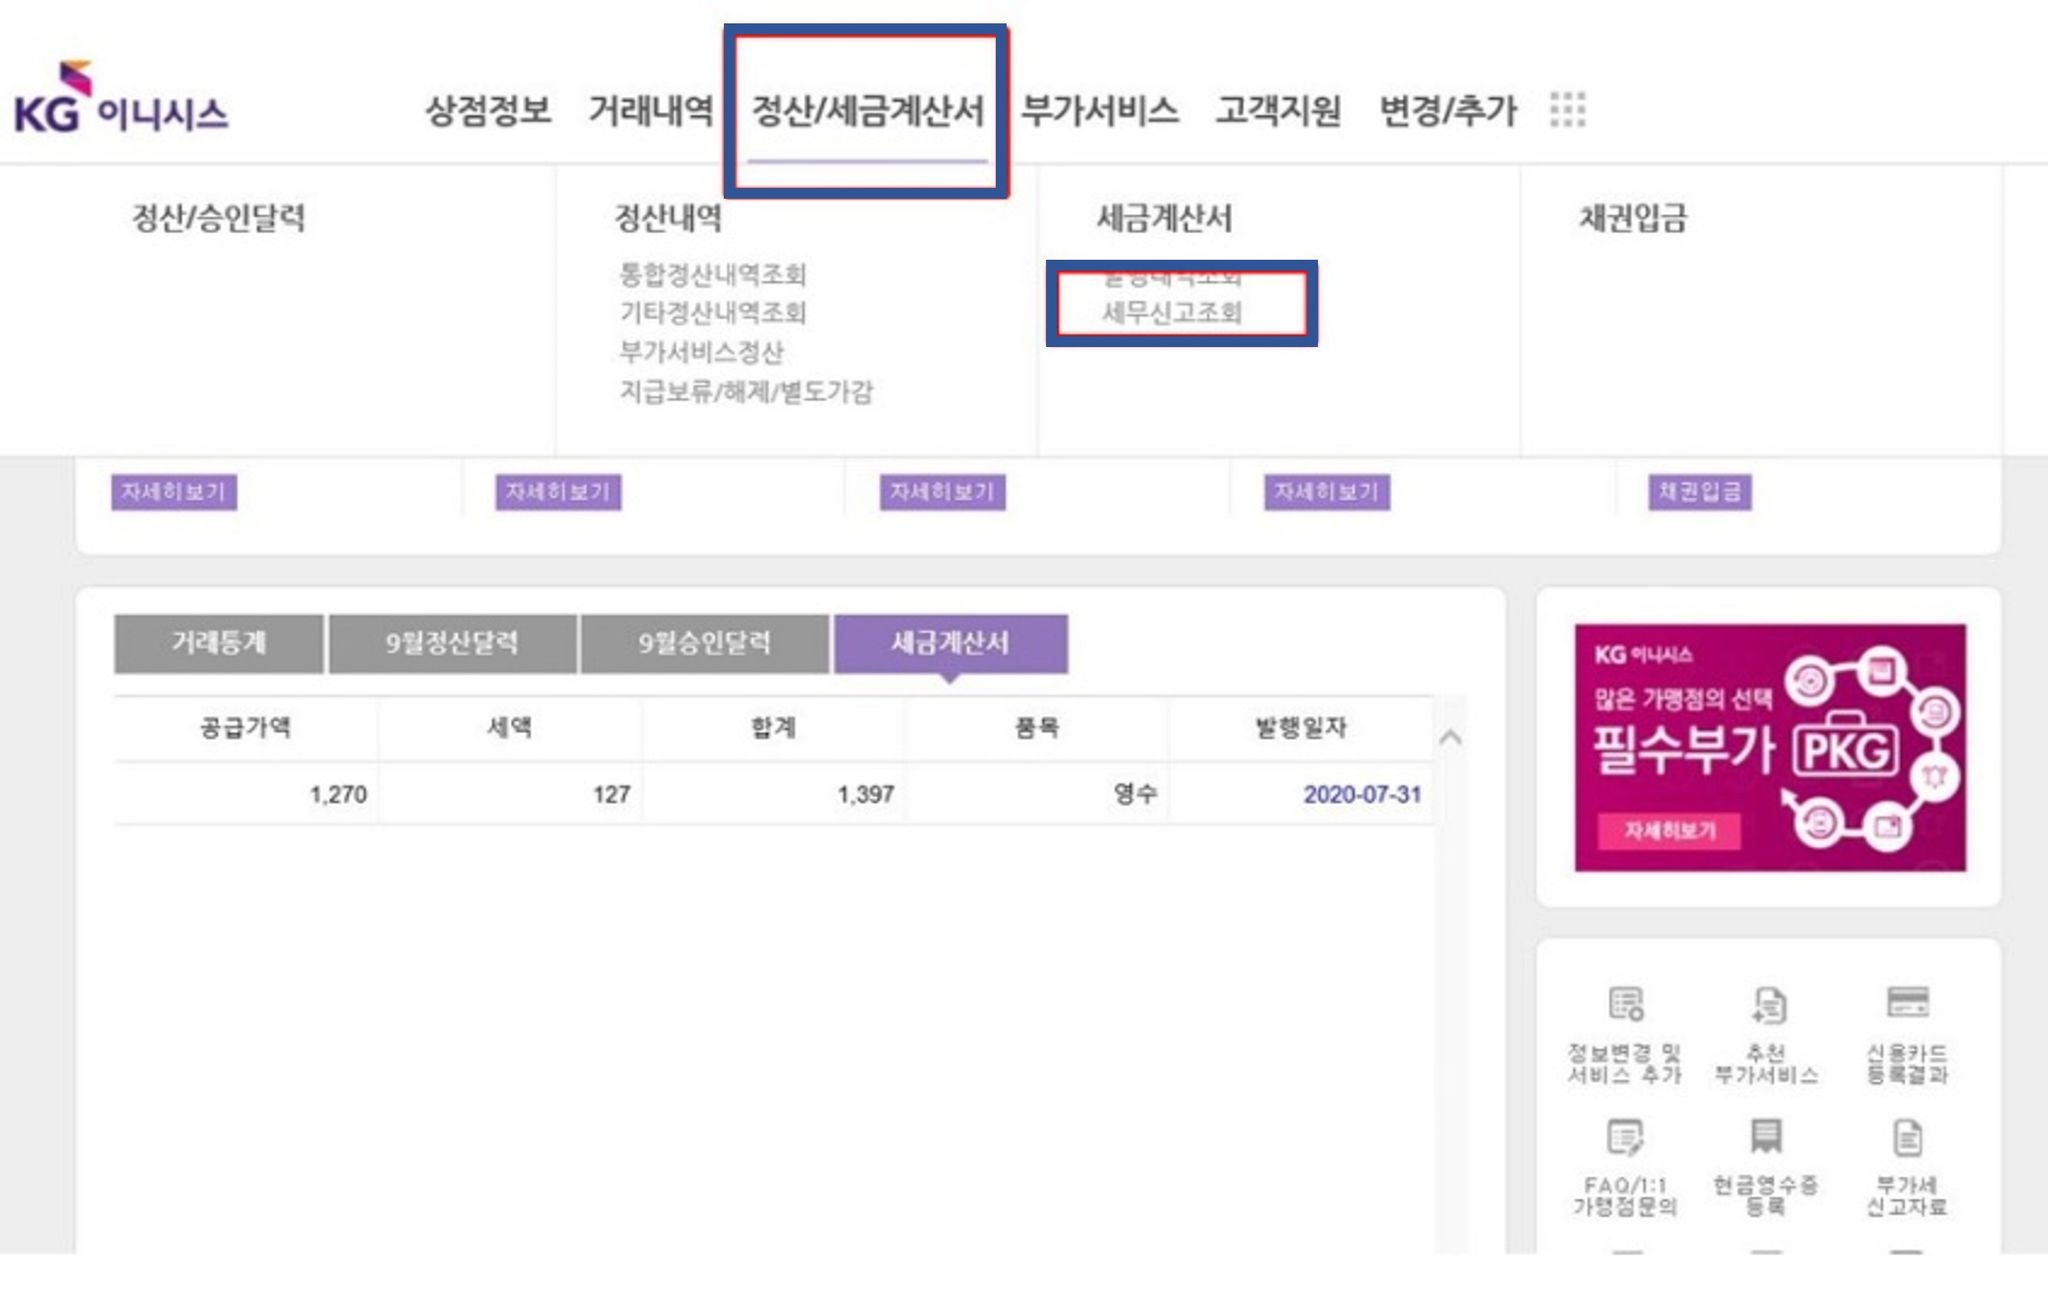Open the 부가서비스 top menu
The width and height of the screenshot is (2048, 1299).
(x=1100, y=110)
